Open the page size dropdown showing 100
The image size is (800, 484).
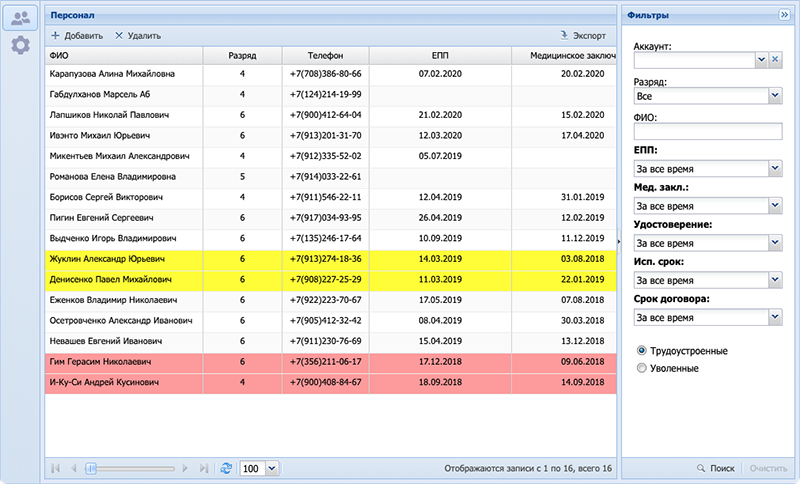coord(272,468)
